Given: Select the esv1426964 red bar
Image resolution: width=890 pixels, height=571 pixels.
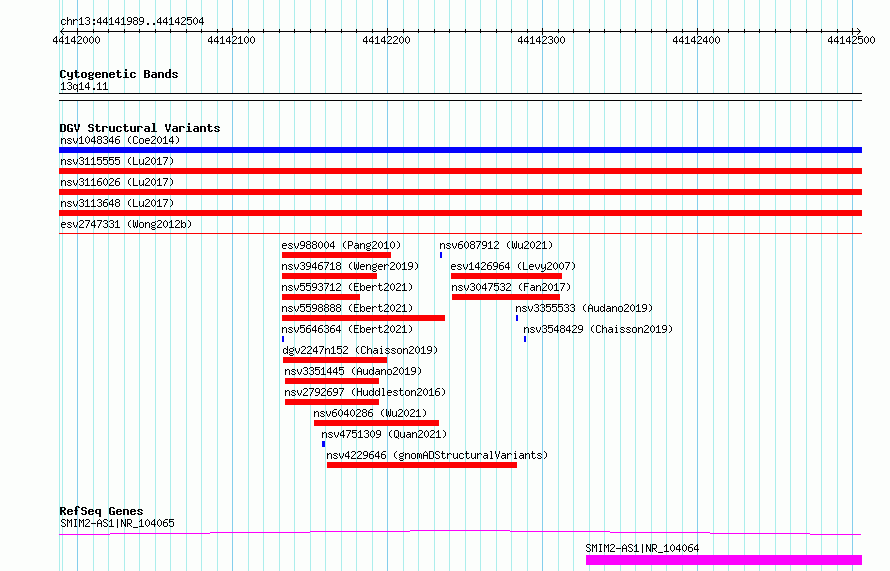Looking at the screenshot, I should (x=506, y=276).
